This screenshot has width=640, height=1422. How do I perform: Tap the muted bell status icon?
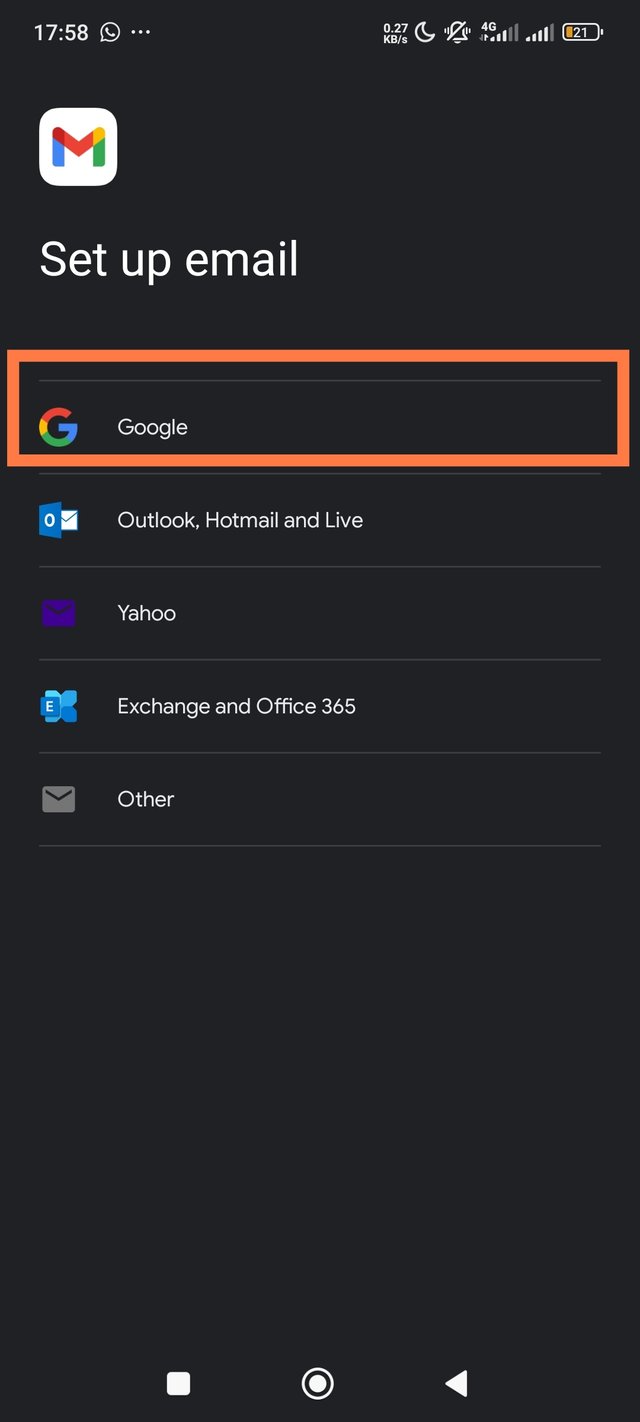(x=458, y=32)
